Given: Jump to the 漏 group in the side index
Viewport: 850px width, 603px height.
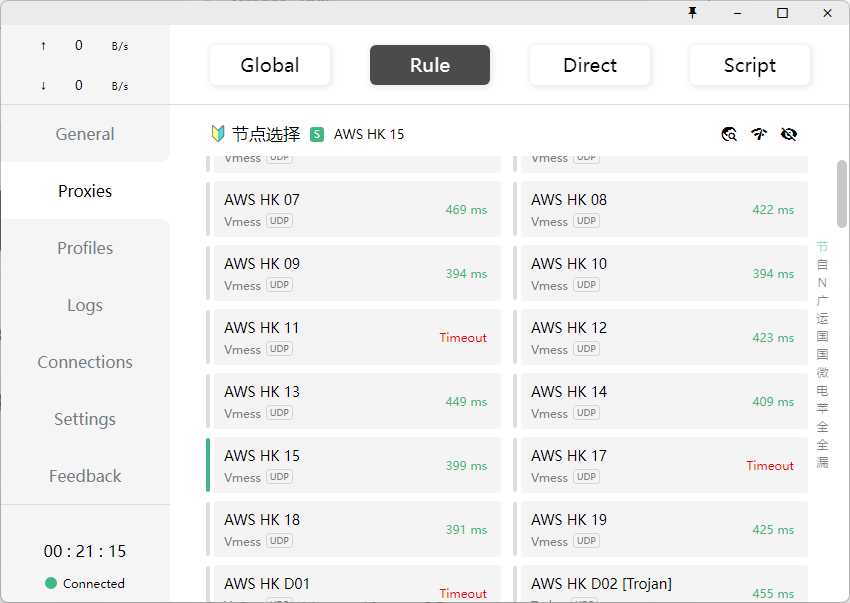Looking at the screenshot, I should tap(822, 463).
